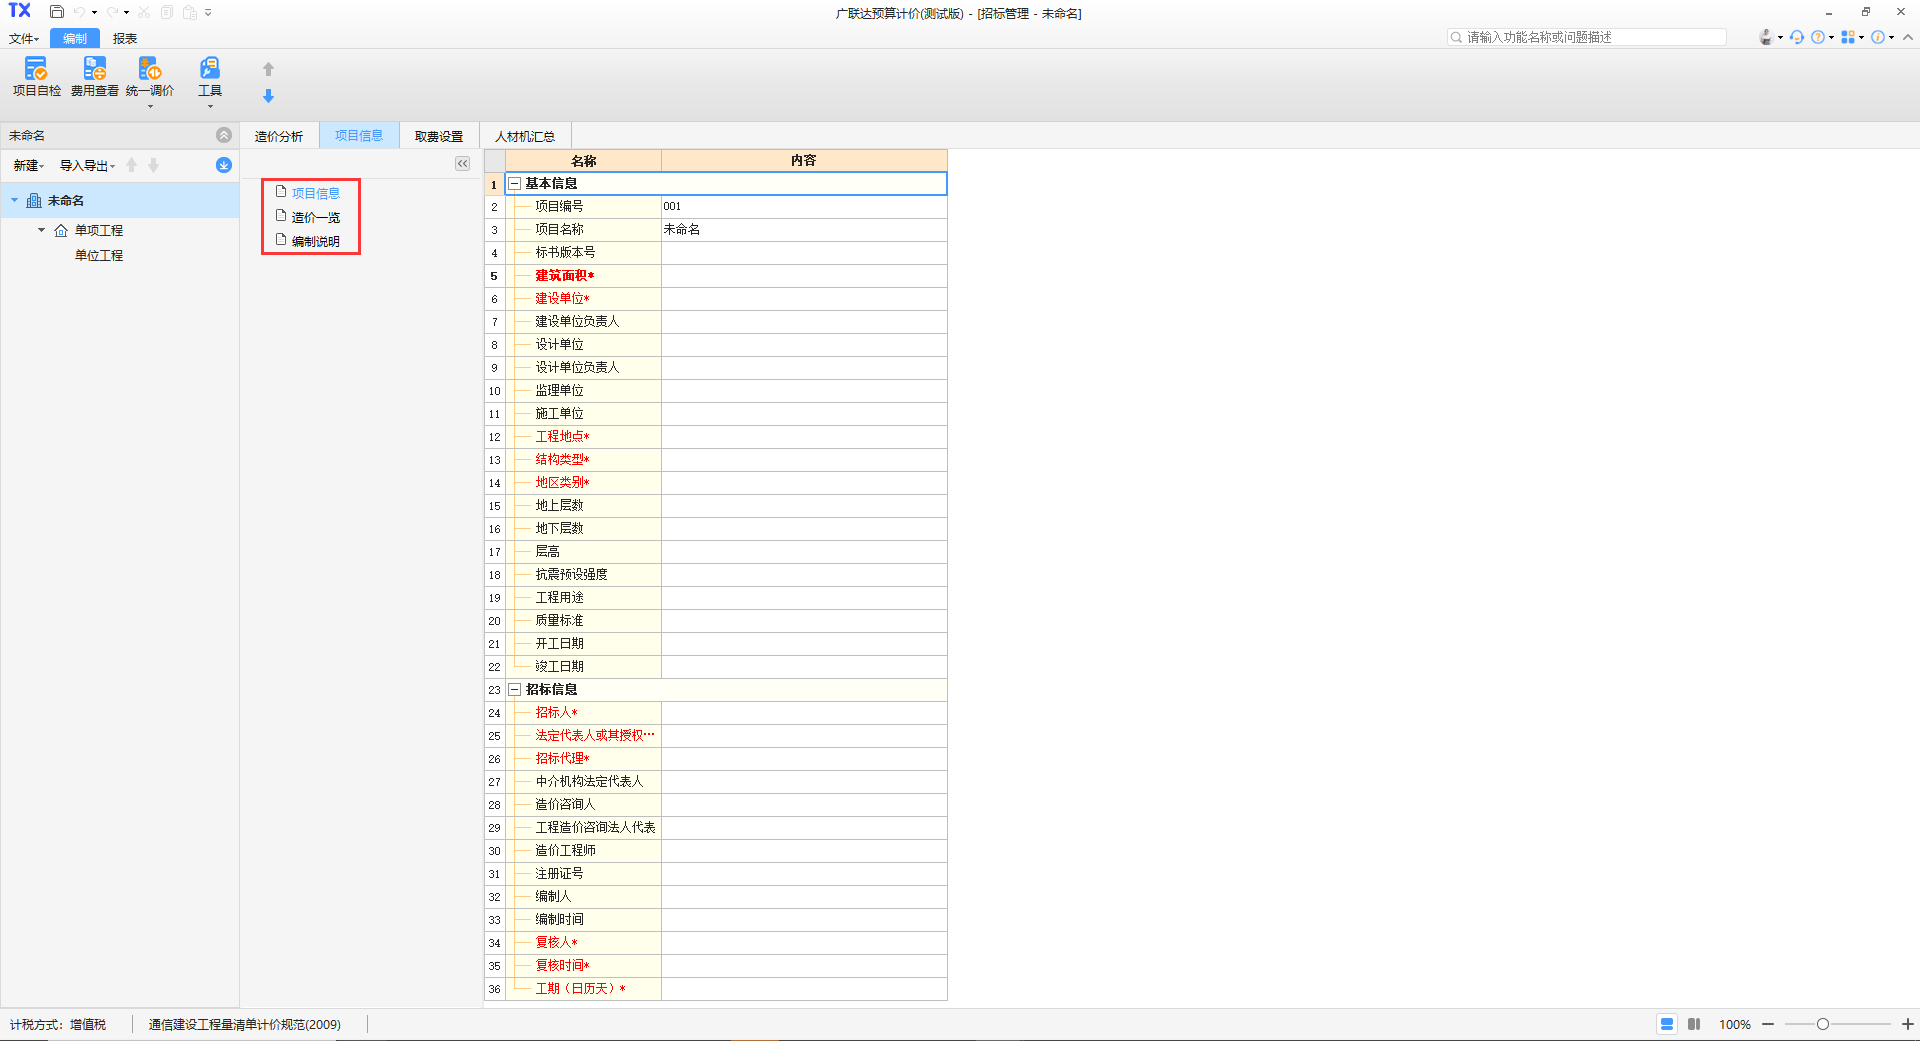Switch to the 取费设置 tab
Screen dimensions: 1920x1041
[x=439, y=136]
